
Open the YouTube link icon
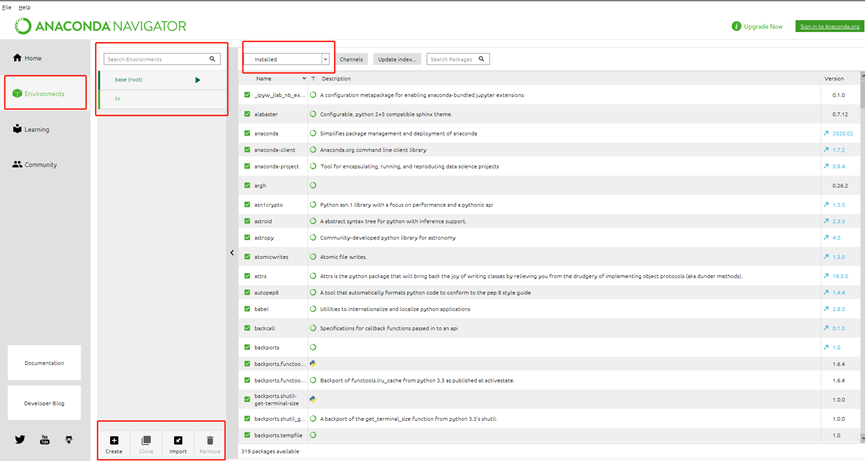(x=45, y=439)
